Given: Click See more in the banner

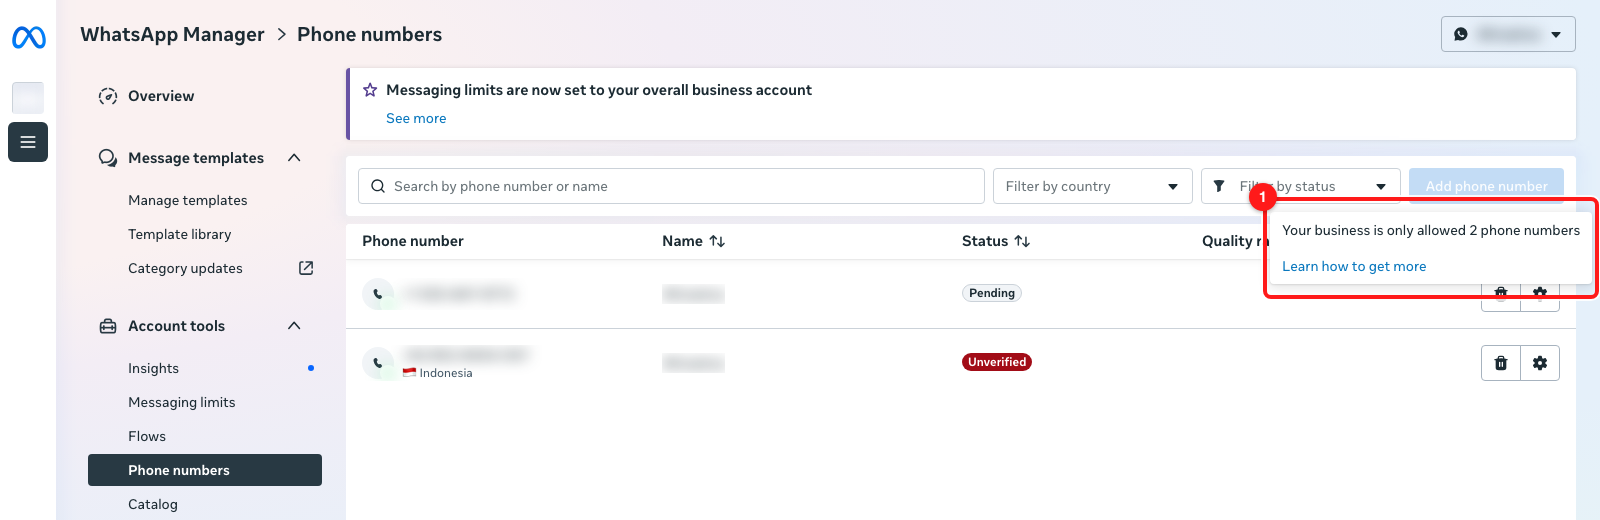Looking at the screenshot, I should (416, 118).
